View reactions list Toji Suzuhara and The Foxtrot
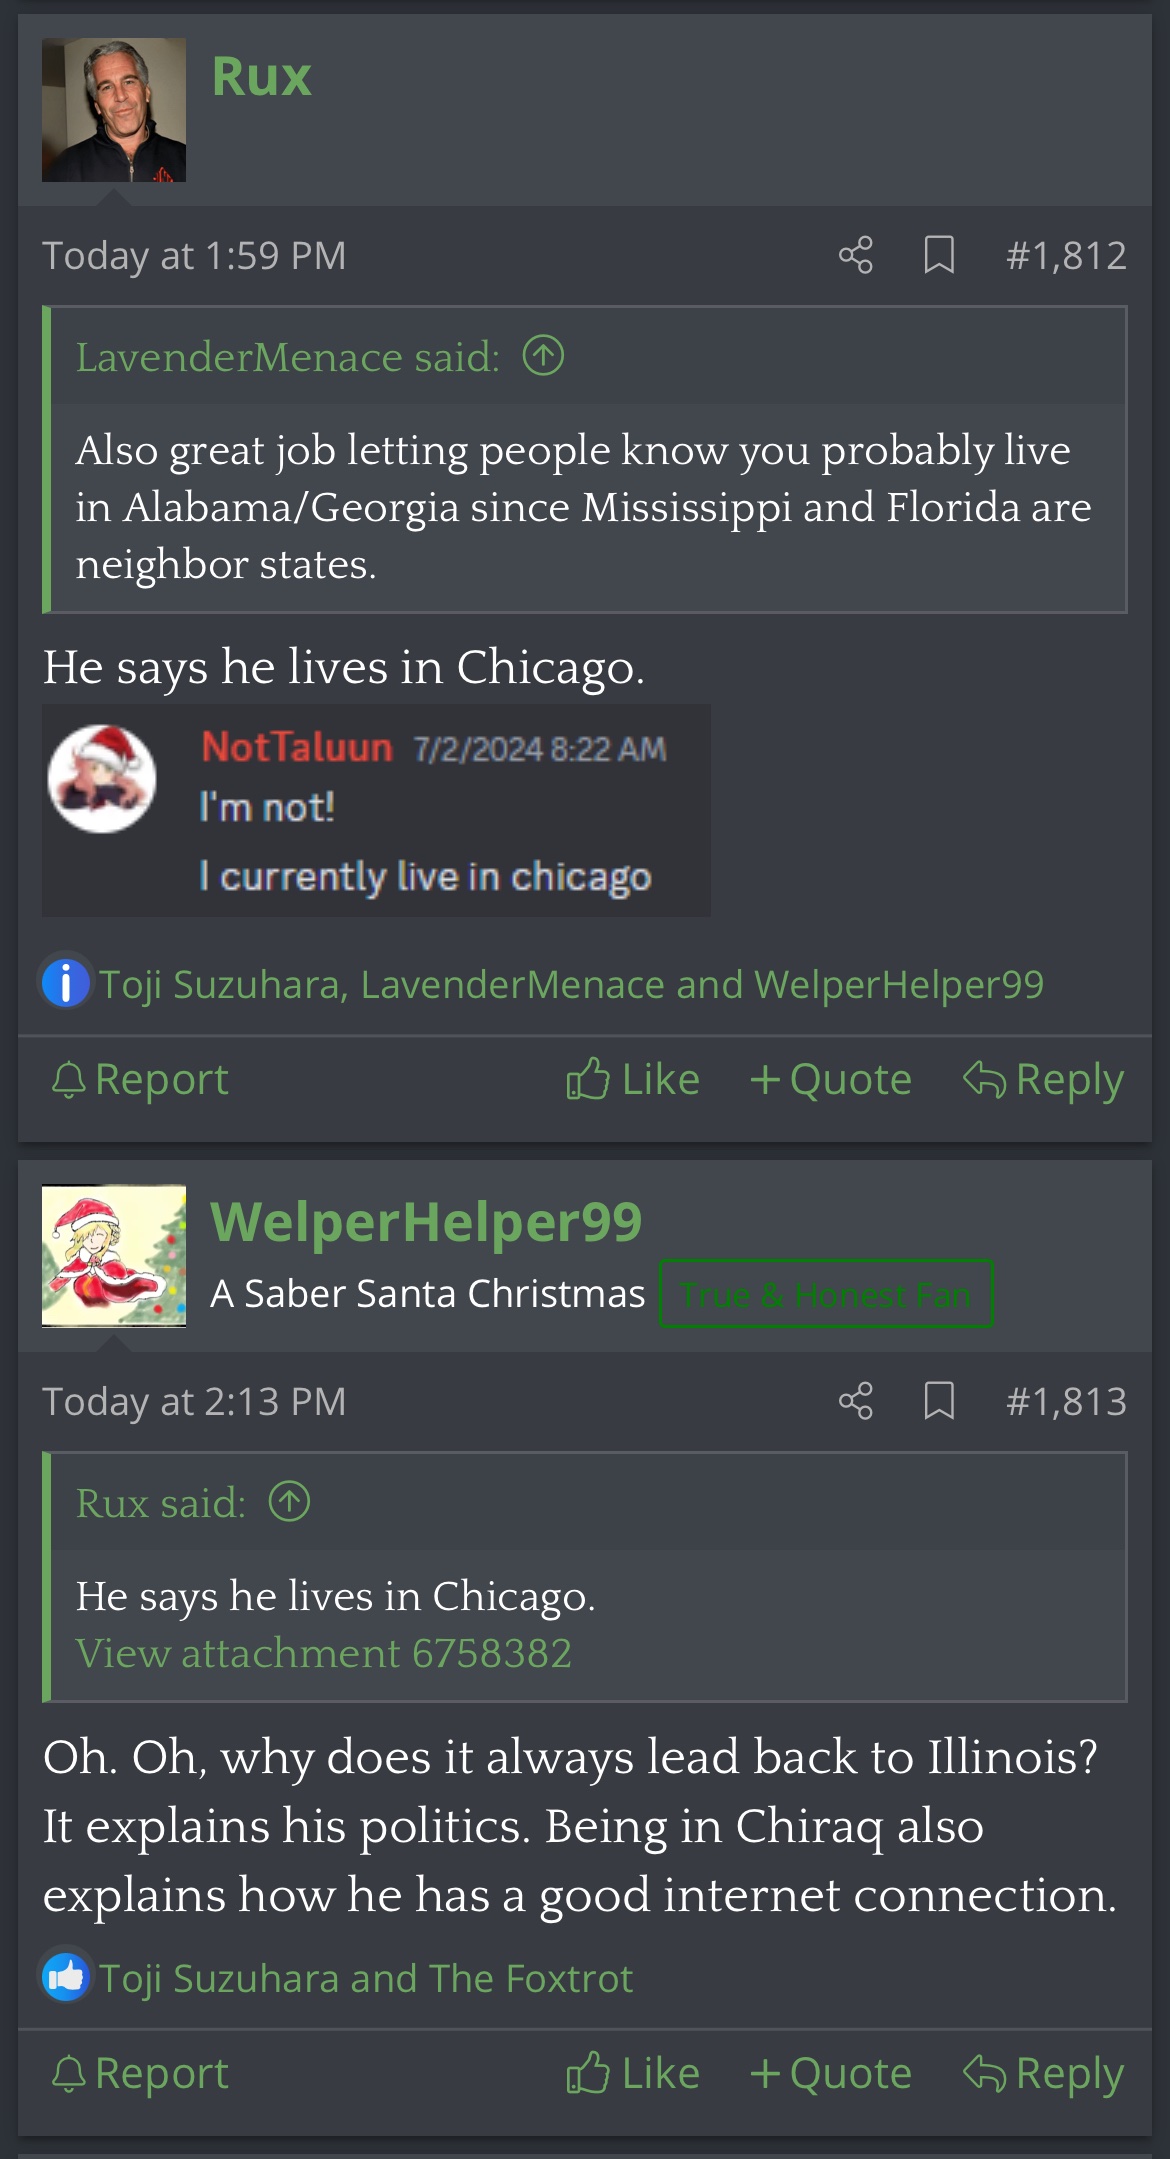Image resolution: width=1170 pixels, height=2159 pixels. click(366, 1978)
